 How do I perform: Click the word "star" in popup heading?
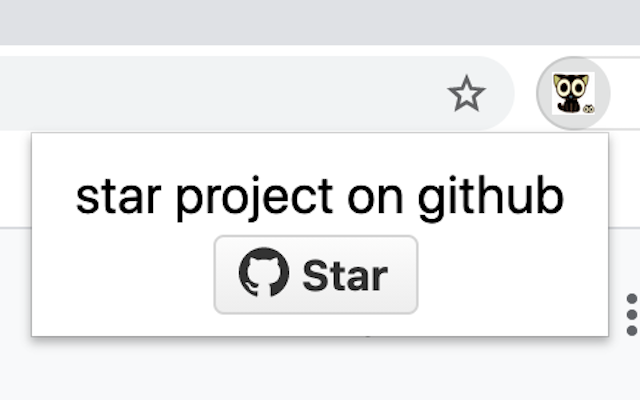118,198
